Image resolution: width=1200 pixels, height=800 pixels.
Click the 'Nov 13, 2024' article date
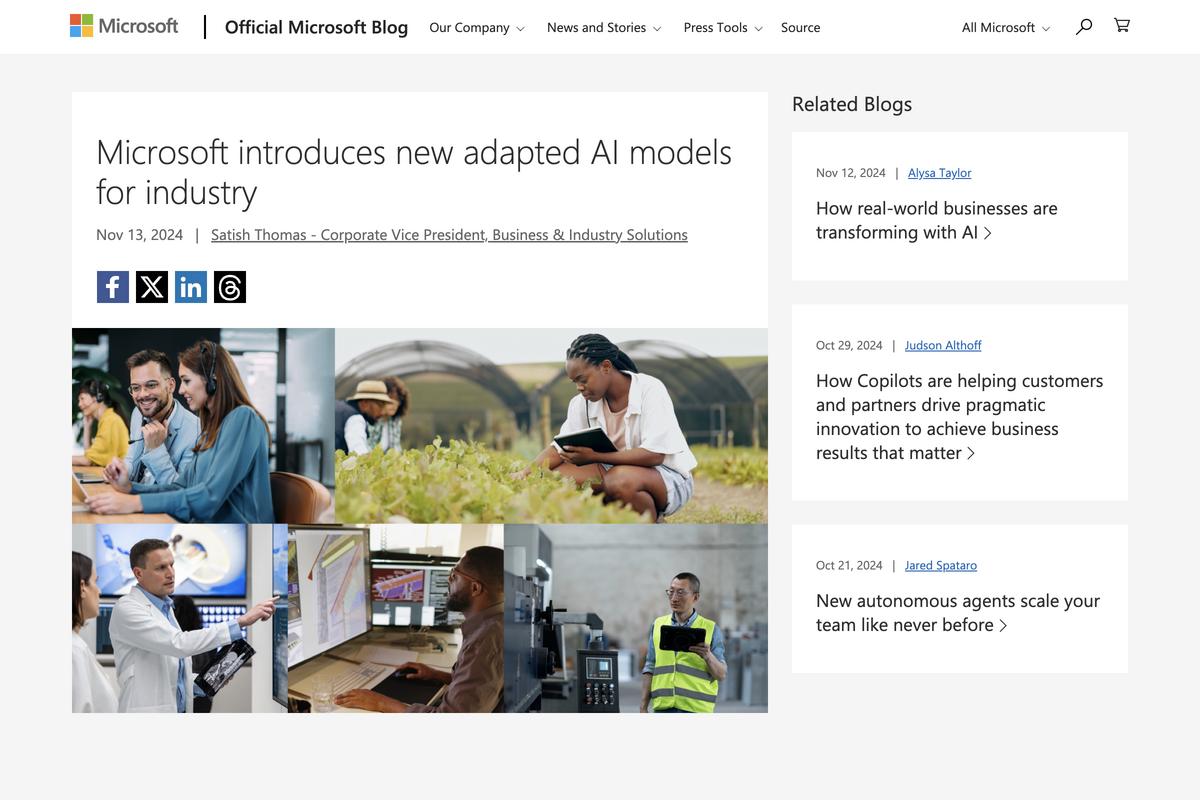coord(140,235)
